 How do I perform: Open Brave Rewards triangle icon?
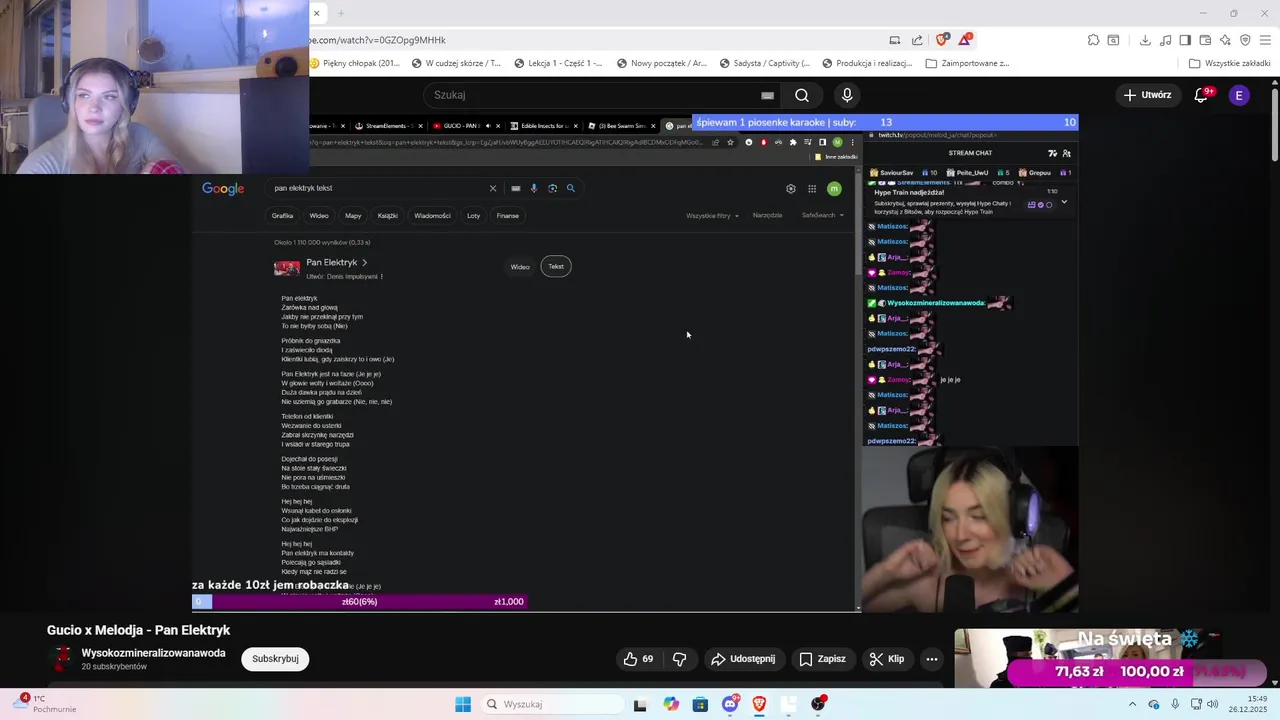(x=965, y=40)
